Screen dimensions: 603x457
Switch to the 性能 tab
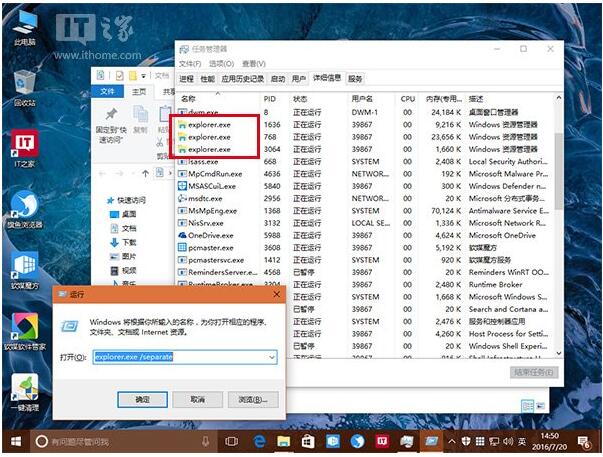207,78
